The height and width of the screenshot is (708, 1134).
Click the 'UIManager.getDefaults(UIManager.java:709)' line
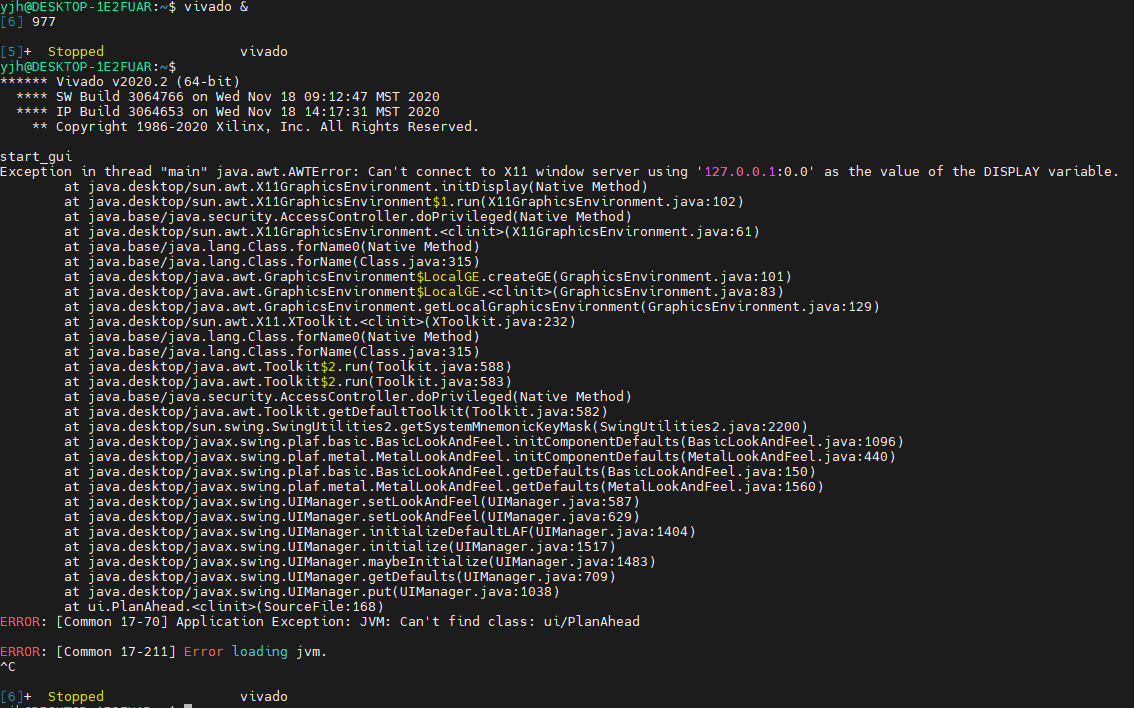pyautogui.click(x=340, y=576)
